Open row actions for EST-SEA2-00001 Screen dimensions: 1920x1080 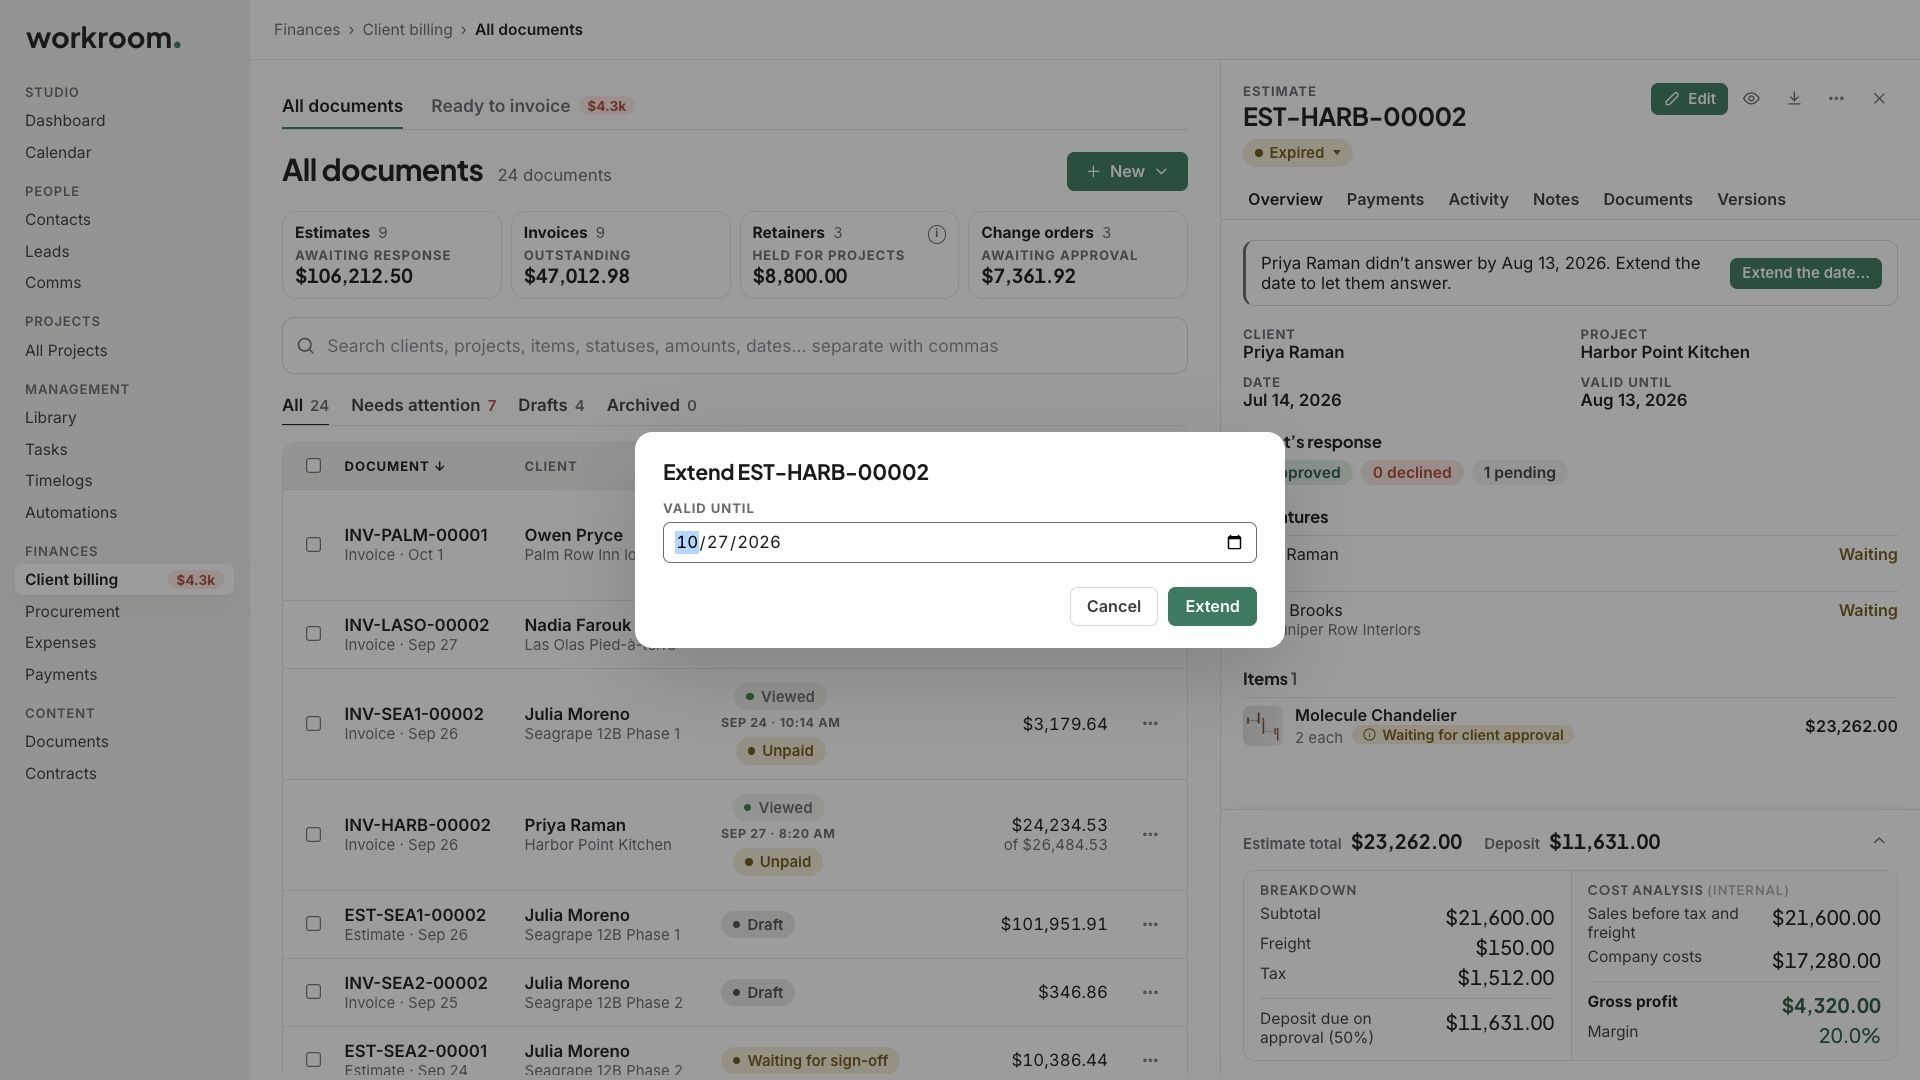[x=1150, y=1060]
